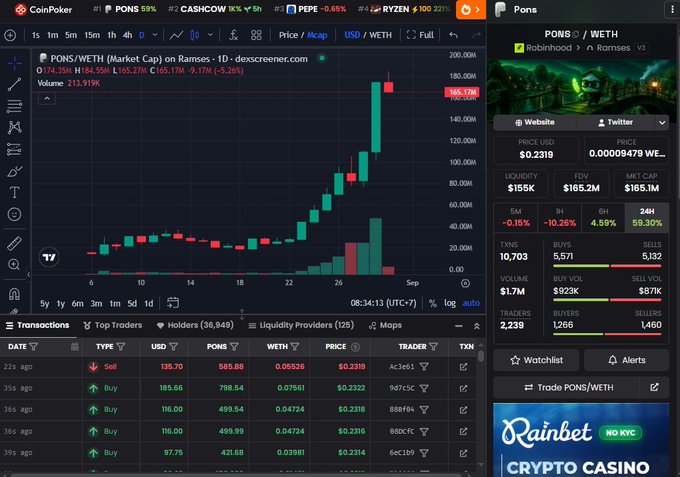Open the Liquidity Providers (125) tab
680x477 pixels.
tap(301, 325)
